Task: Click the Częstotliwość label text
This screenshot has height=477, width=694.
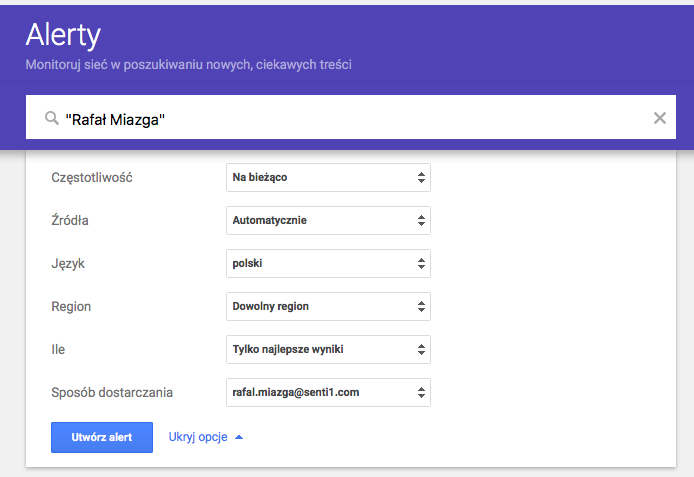Action: coord(92,178)
